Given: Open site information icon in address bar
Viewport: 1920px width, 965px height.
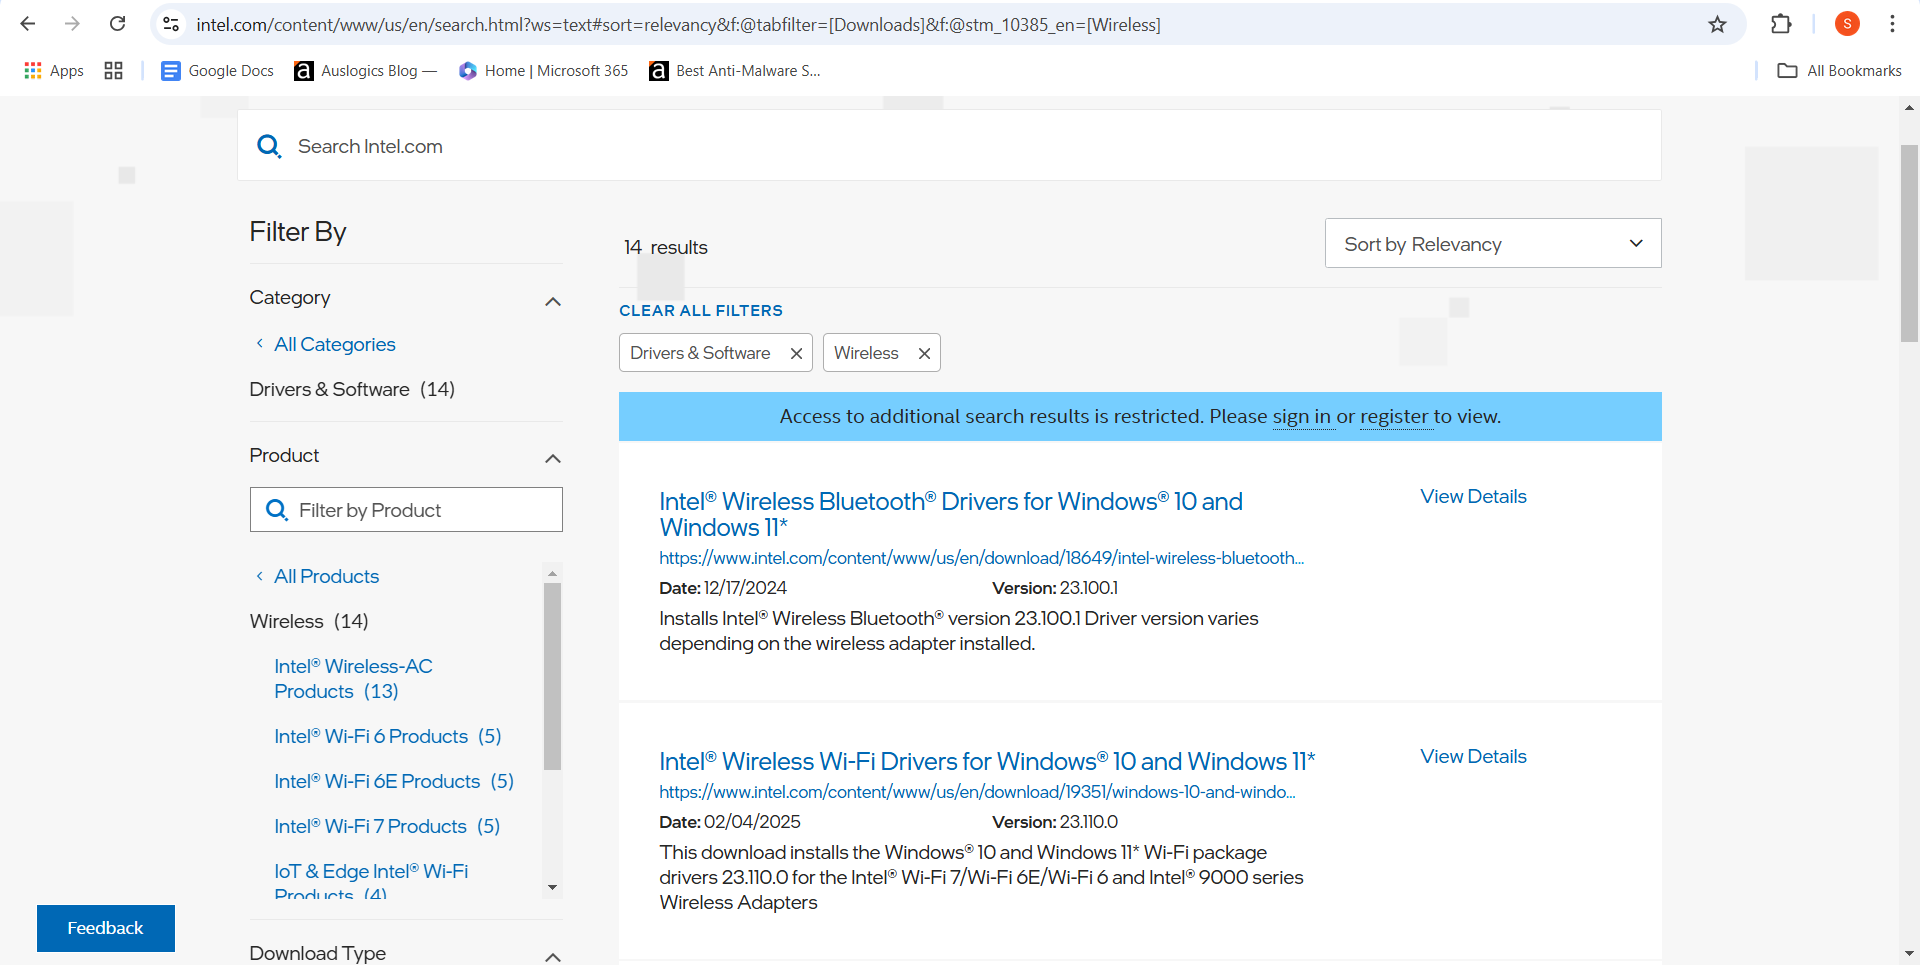Looking at the screenshot, I should point(172,24).
